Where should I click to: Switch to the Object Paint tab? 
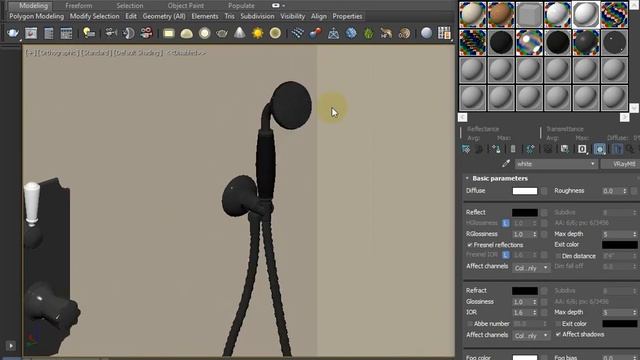[185, 6]
